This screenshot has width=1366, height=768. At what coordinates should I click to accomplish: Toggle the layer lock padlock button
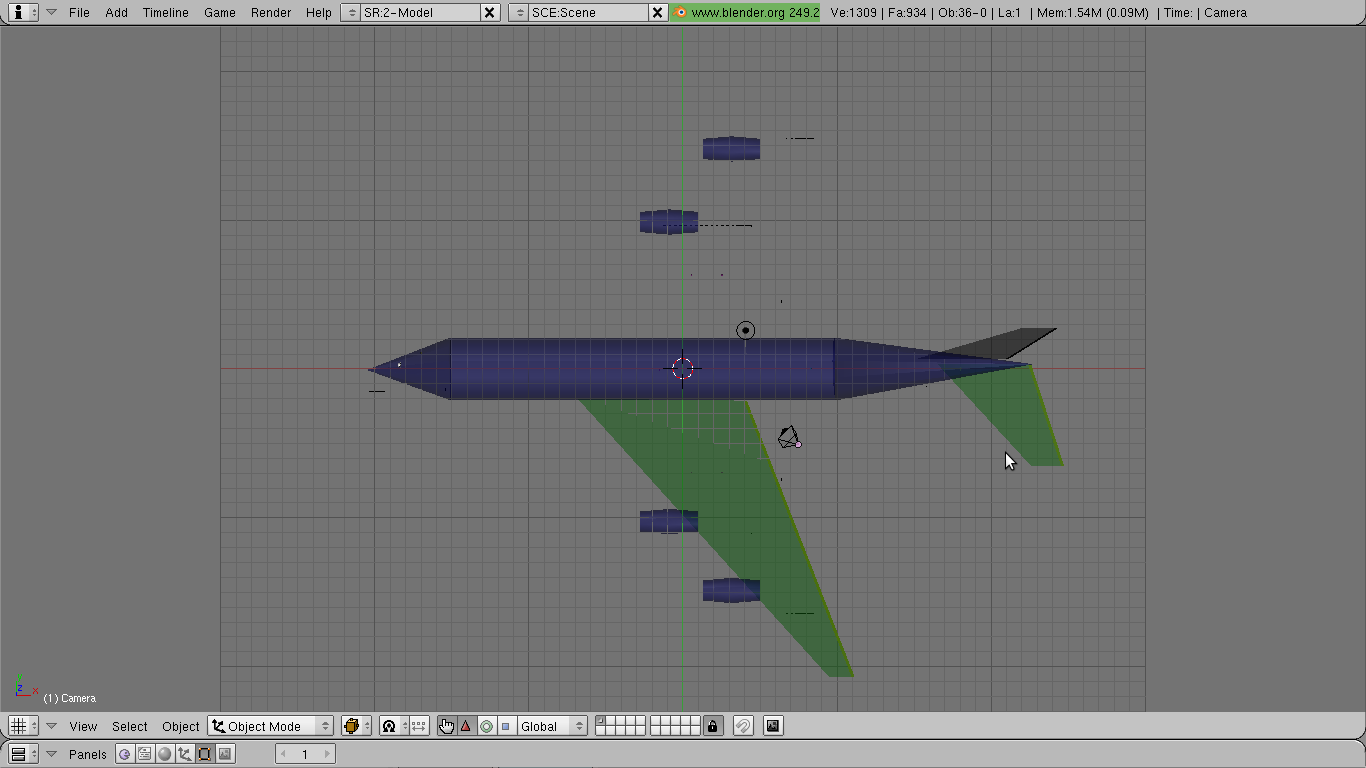(x=712, y=726)
